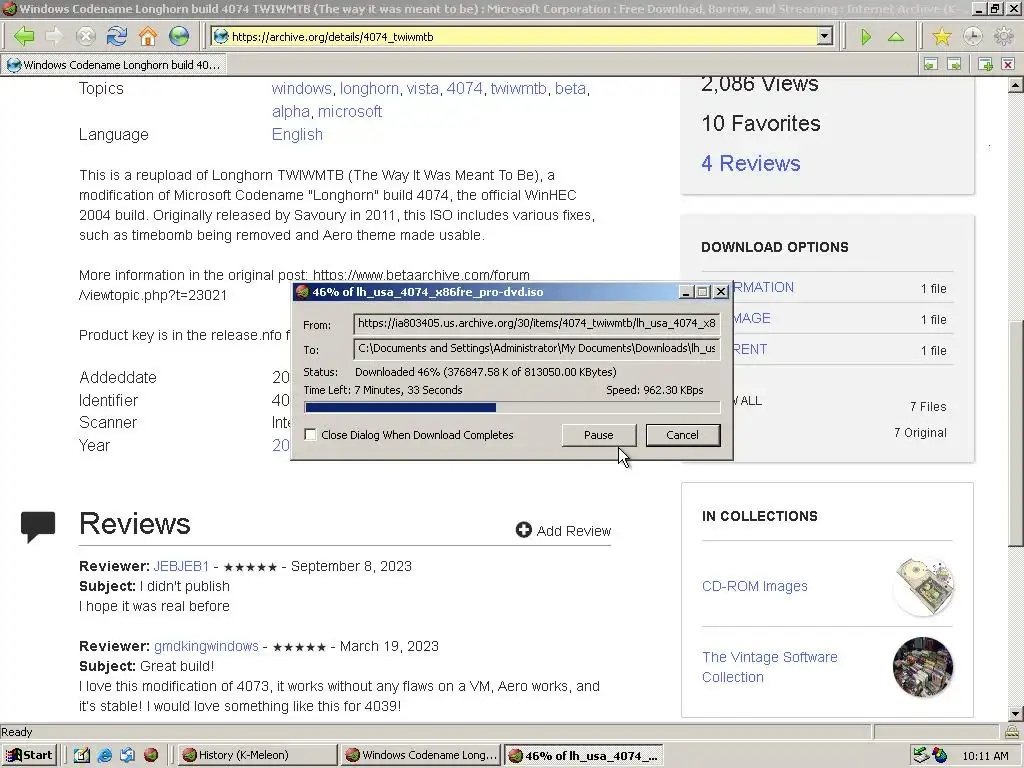The image size is (1024, 768).
Task: Switch to the previous tab icon
Action: tap(931, 64)
